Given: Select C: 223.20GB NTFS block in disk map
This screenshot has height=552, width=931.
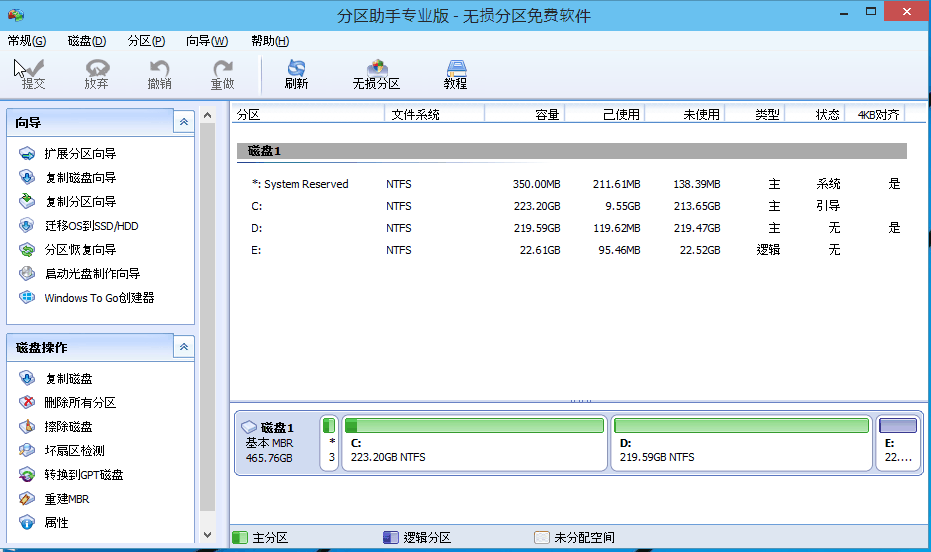Looking at the screenshot, I should (x=474, y=443).
